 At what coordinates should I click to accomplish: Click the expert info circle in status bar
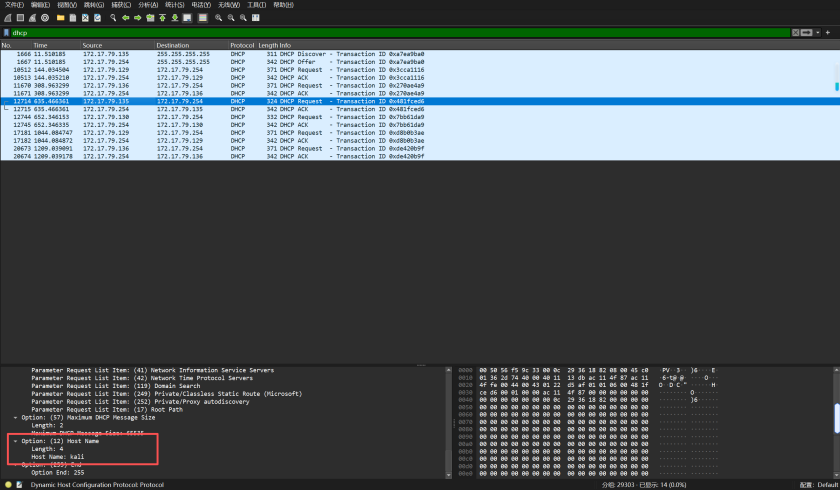pyautogui.click(x=8, y=485)
